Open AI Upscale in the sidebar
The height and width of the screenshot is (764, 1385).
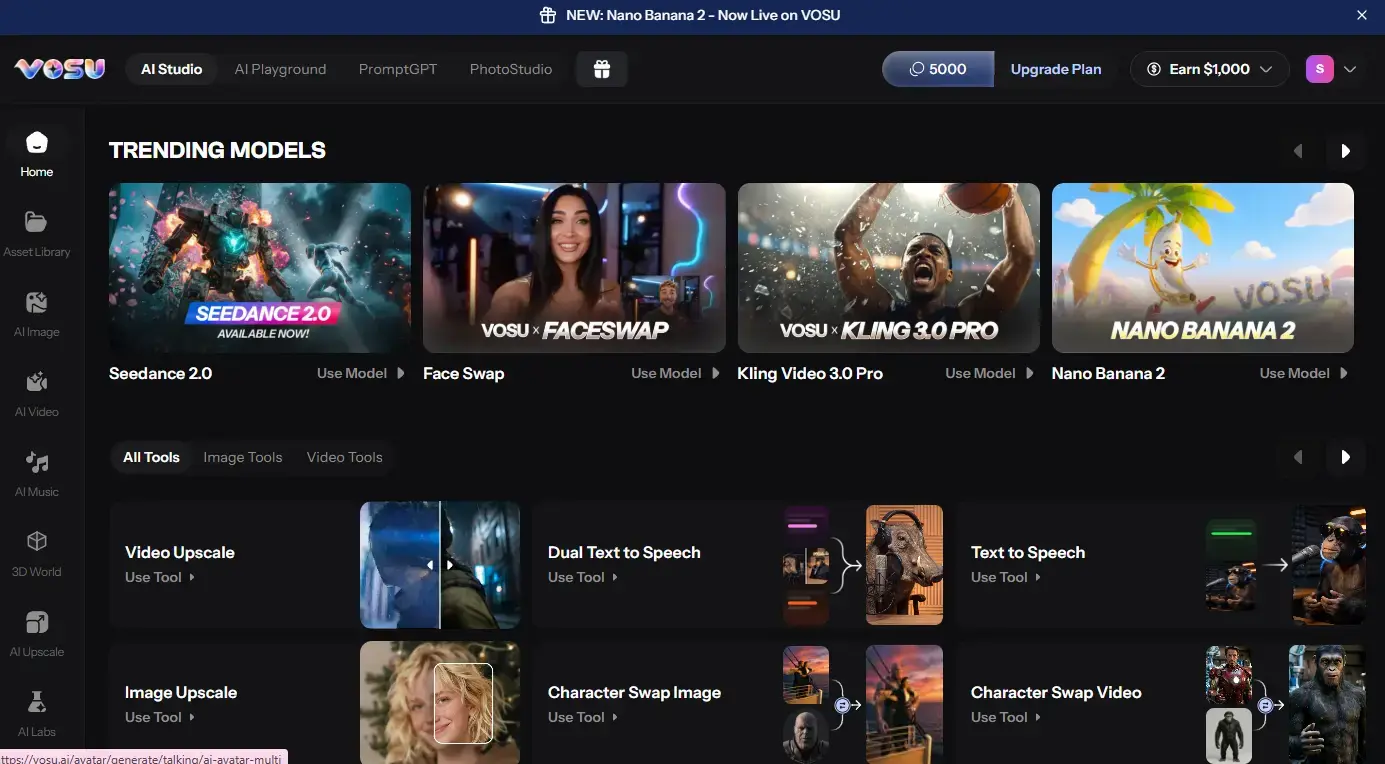pyautogui.click(x=37, y=634)
